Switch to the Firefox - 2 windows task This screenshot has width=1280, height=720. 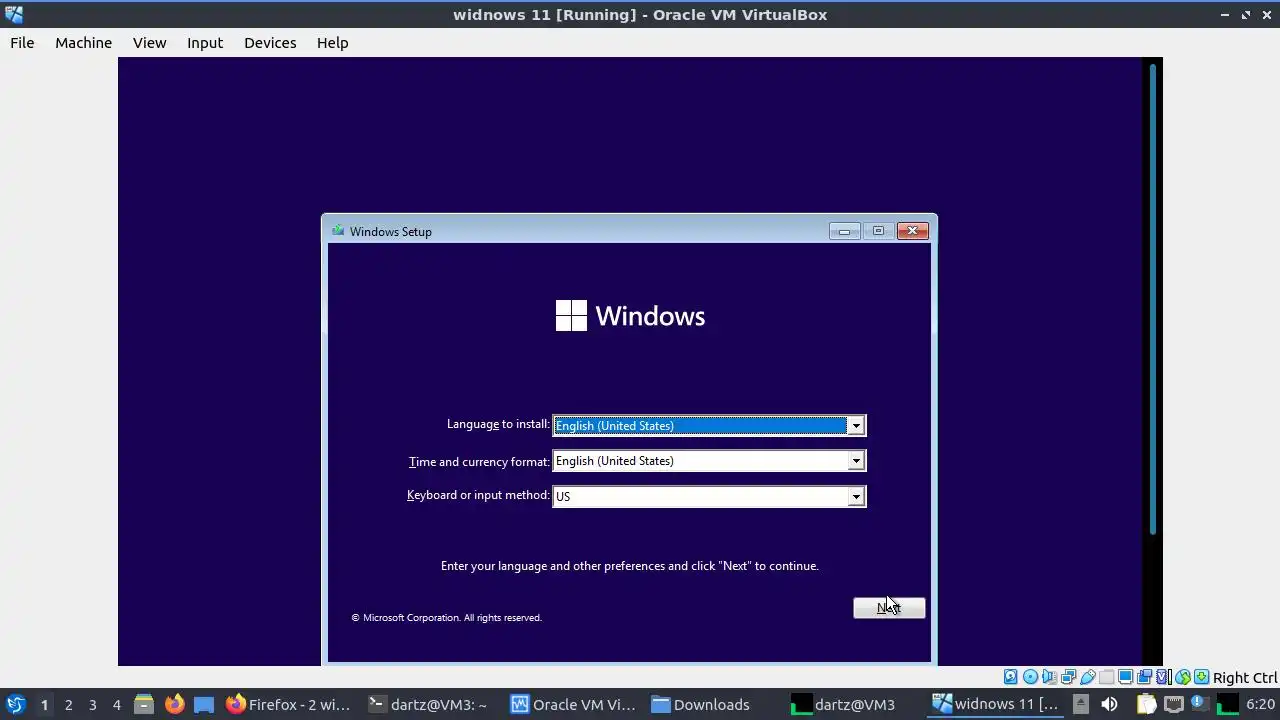tap(289, 704)
